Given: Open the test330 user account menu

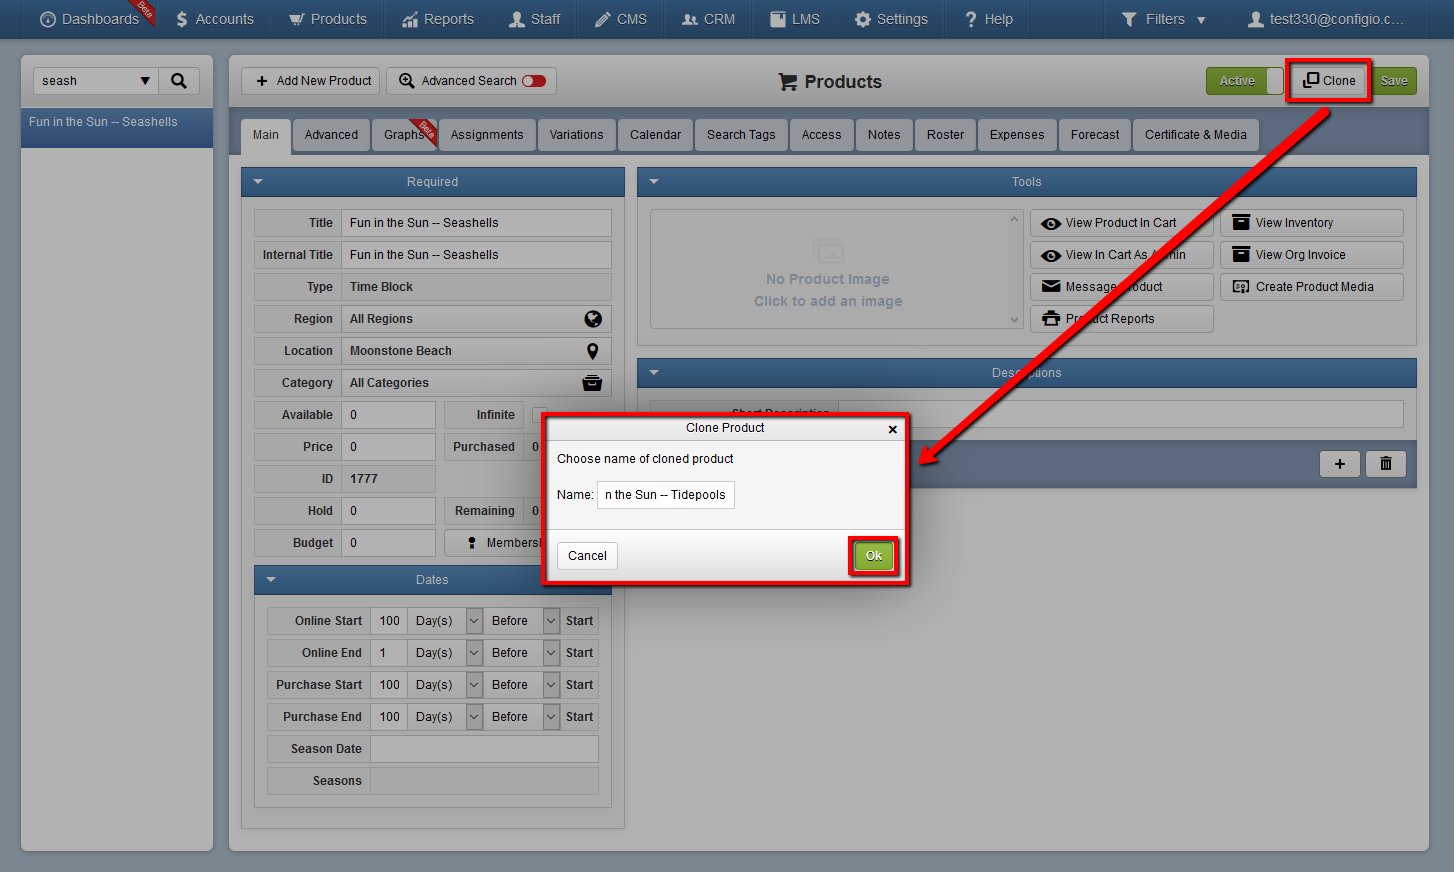Looking at the screenshot, I should click(1326, 19).
